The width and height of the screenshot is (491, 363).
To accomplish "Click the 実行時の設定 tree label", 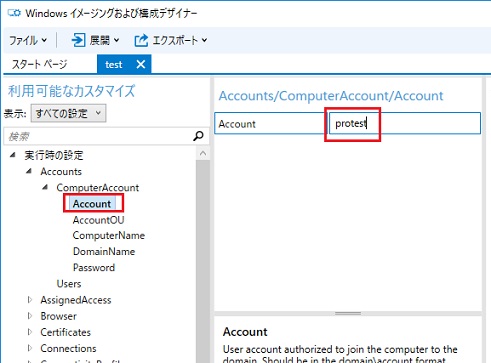I will (x=54, y=155).
